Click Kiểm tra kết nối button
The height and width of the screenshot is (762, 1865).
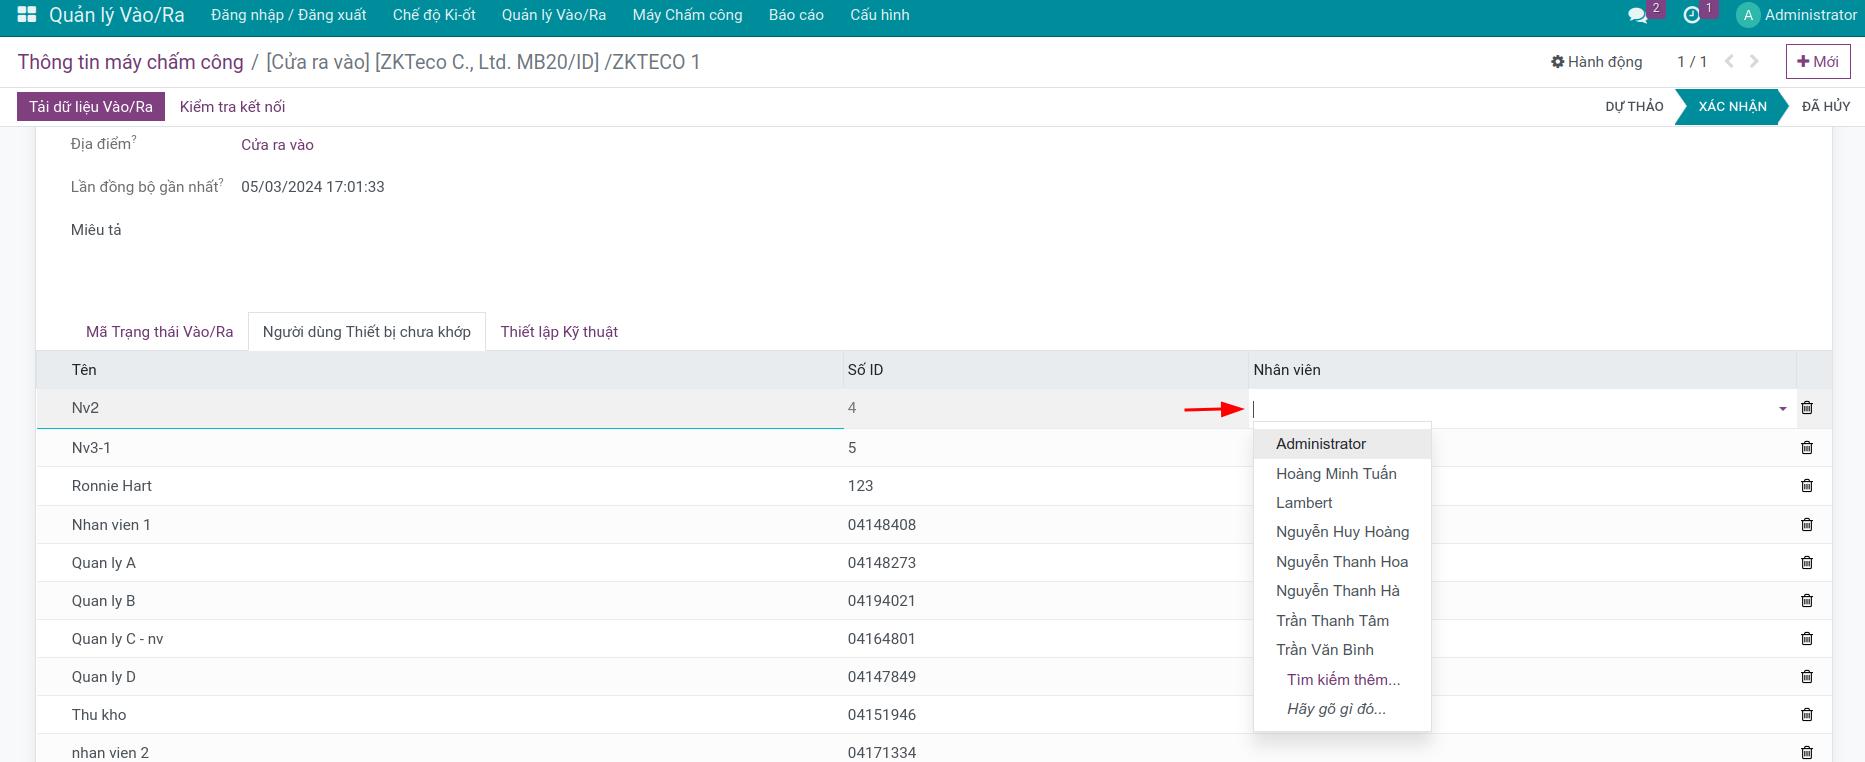point(232,107)
